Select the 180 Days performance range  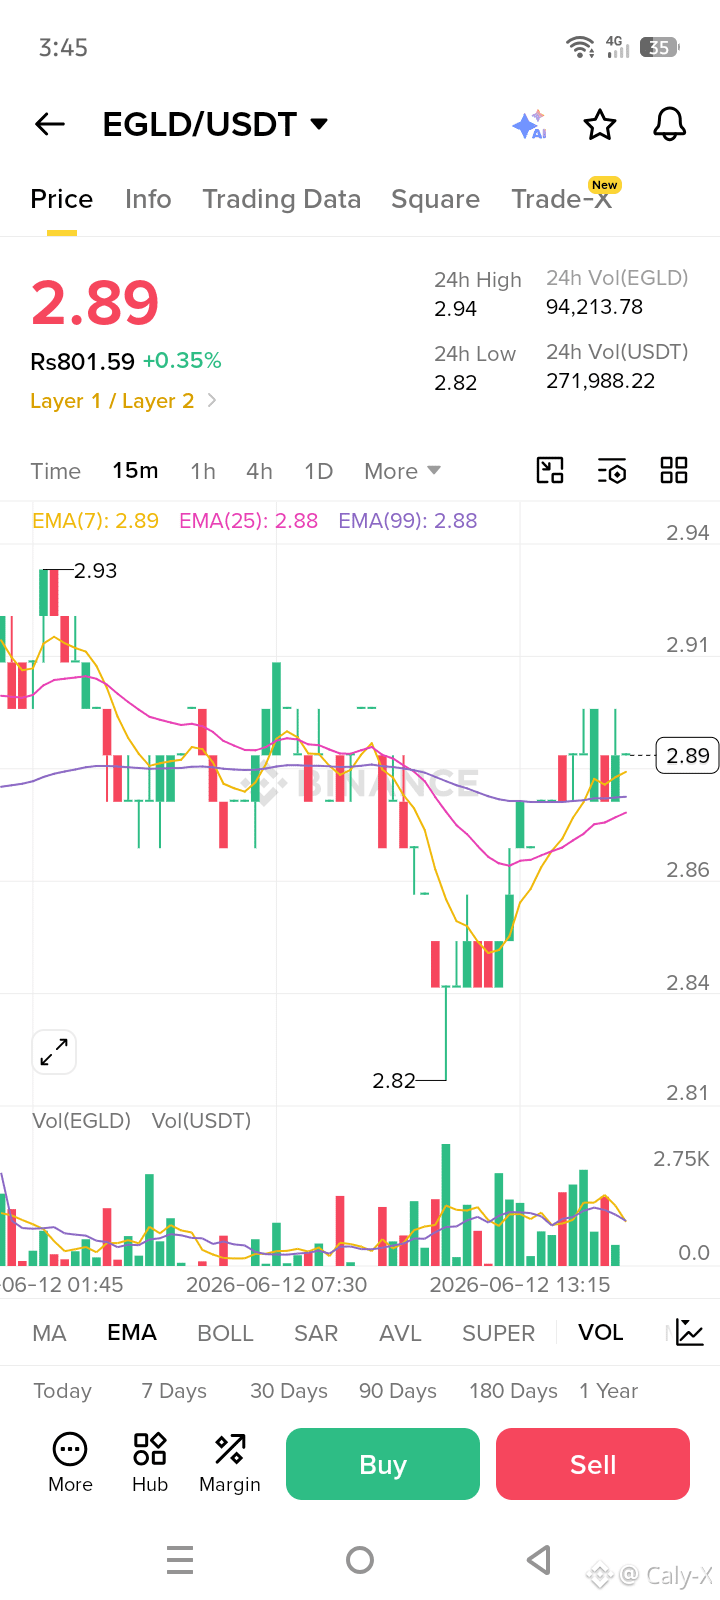(x=514, y=1391)
